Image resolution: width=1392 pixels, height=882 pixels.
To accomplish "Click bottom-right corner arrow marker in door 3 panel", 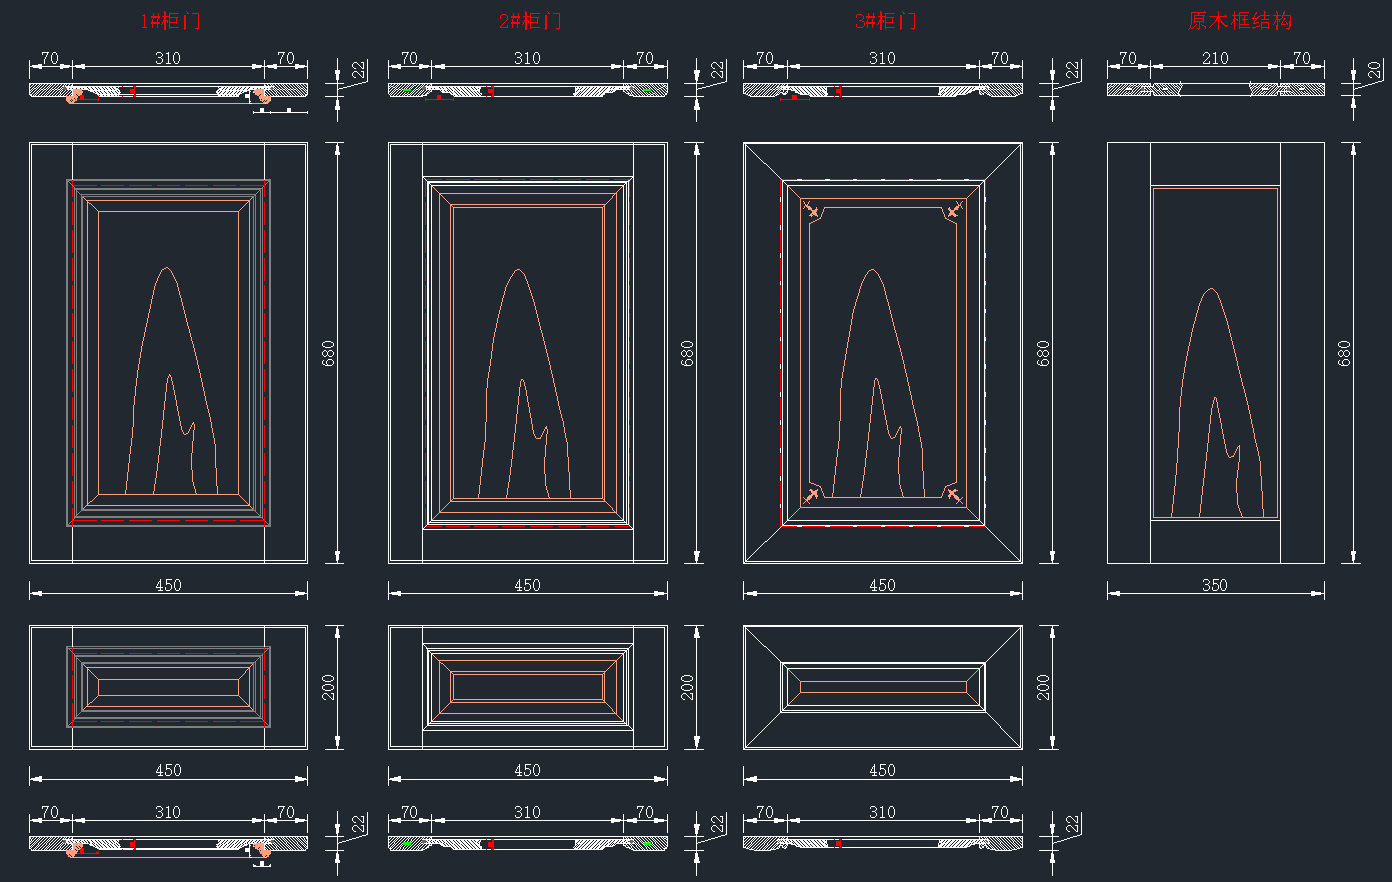I will point(954,494).
